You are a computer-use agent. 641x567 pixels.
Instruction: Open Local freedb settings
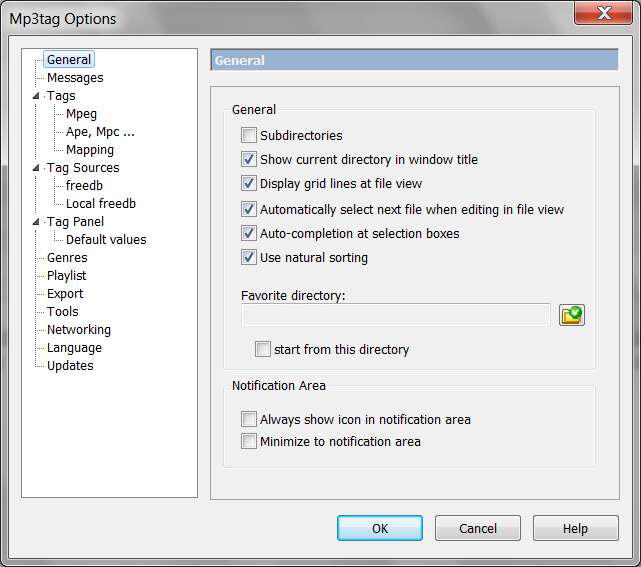coord(101,204)
